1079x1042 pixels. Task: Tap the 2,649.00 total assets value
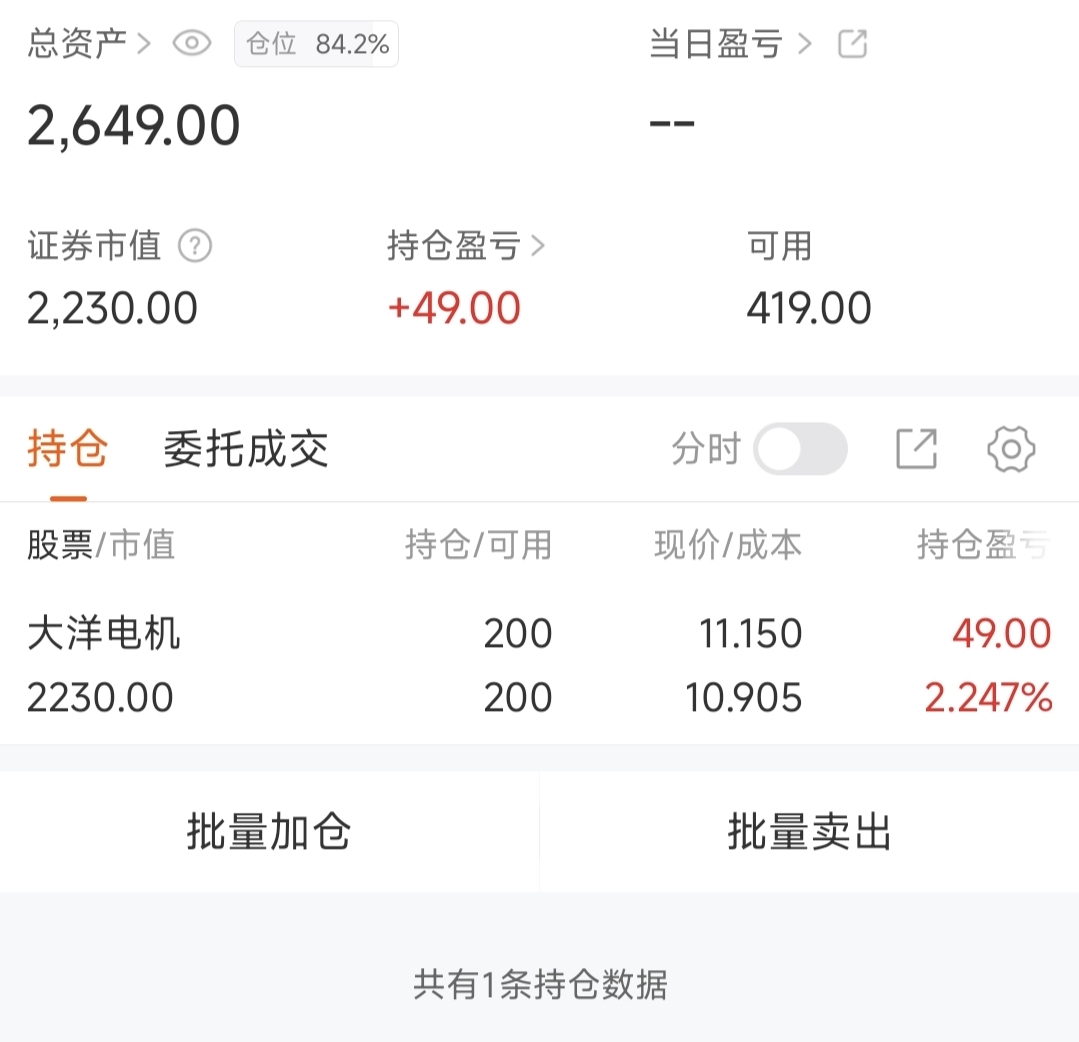pos(134,127)
